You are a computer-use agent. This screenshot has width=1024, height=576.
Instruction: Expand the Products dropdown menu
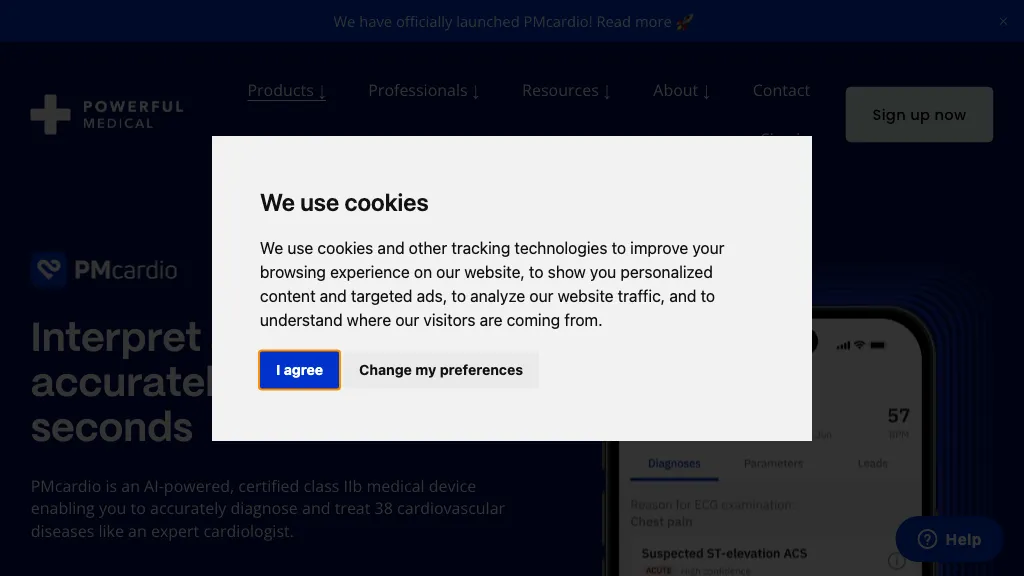point(287,91)
